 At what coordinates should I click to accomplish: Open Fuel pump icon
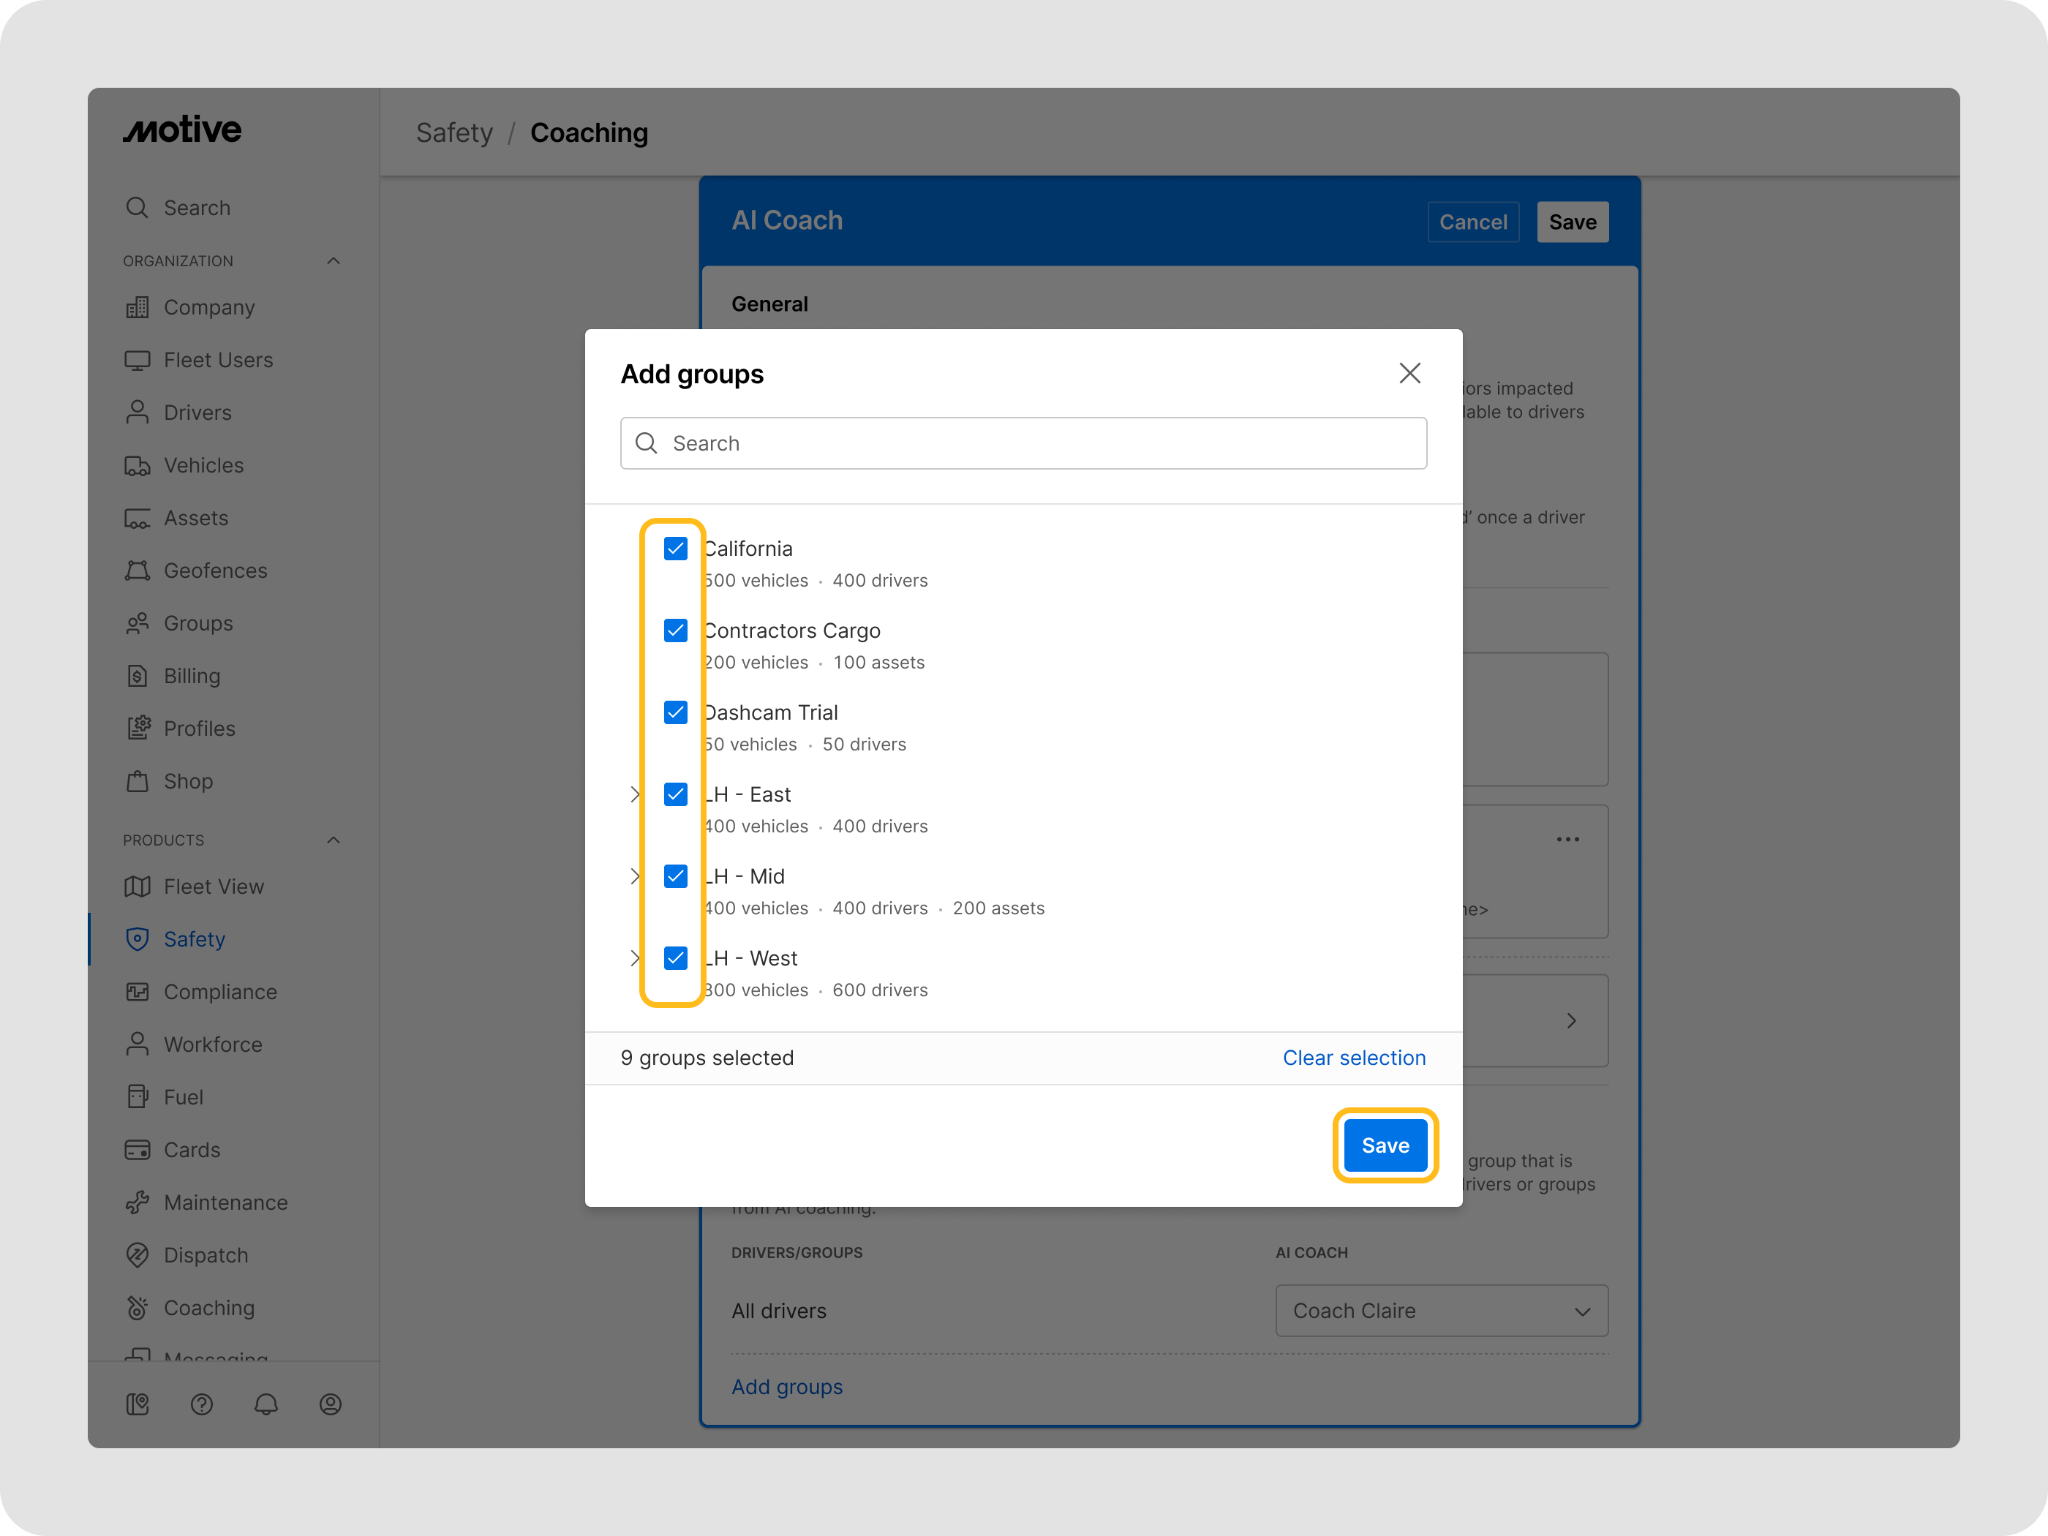pos(137,1097)
